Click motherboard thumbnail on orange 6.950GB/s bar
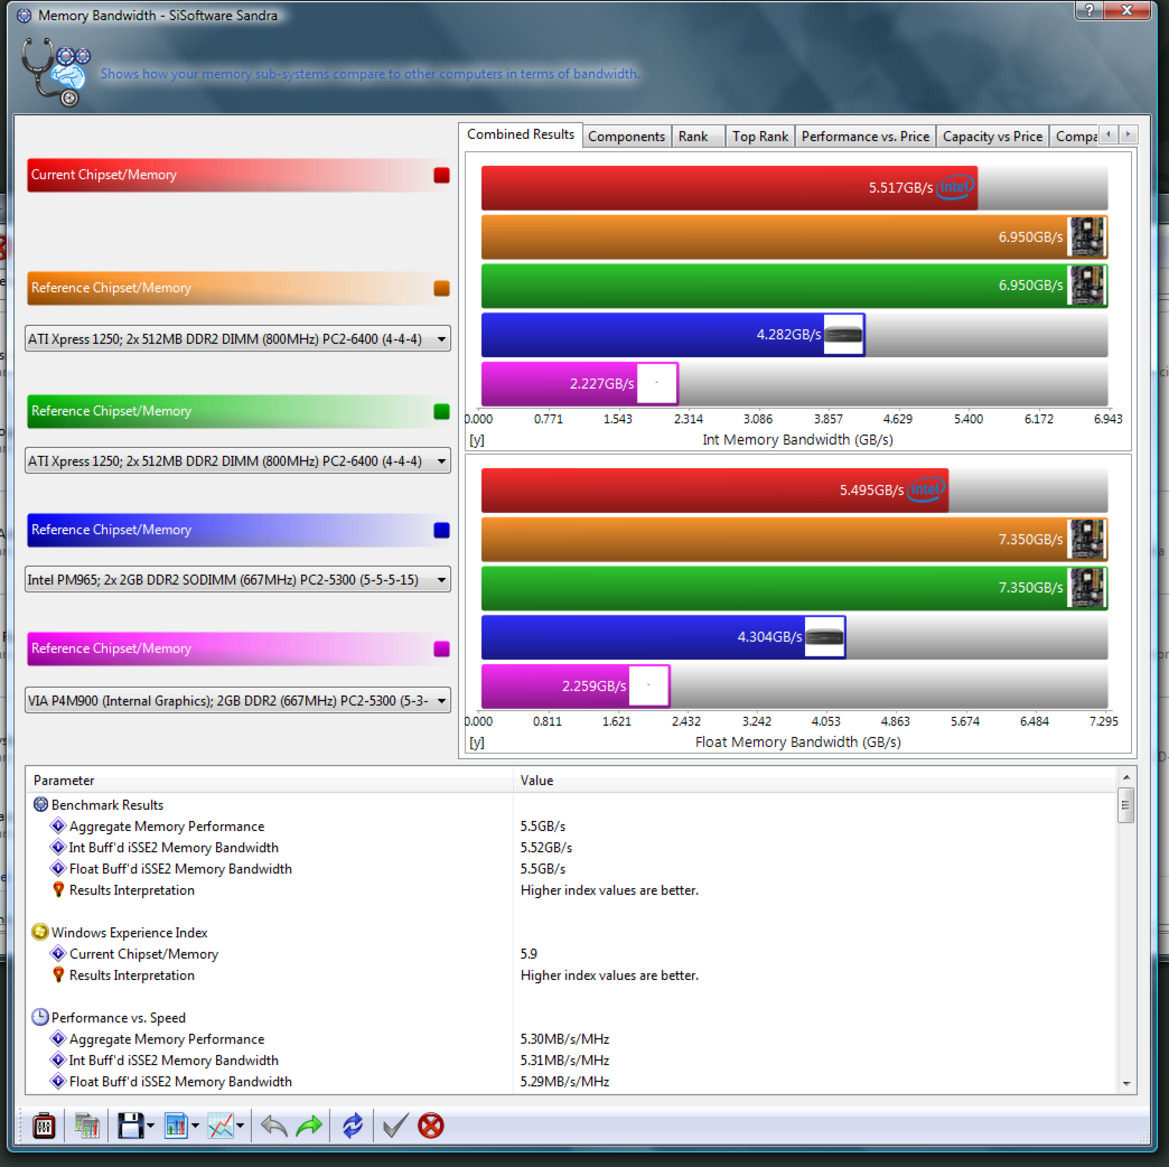The image size is (1169, 1167). [1087, 236]
